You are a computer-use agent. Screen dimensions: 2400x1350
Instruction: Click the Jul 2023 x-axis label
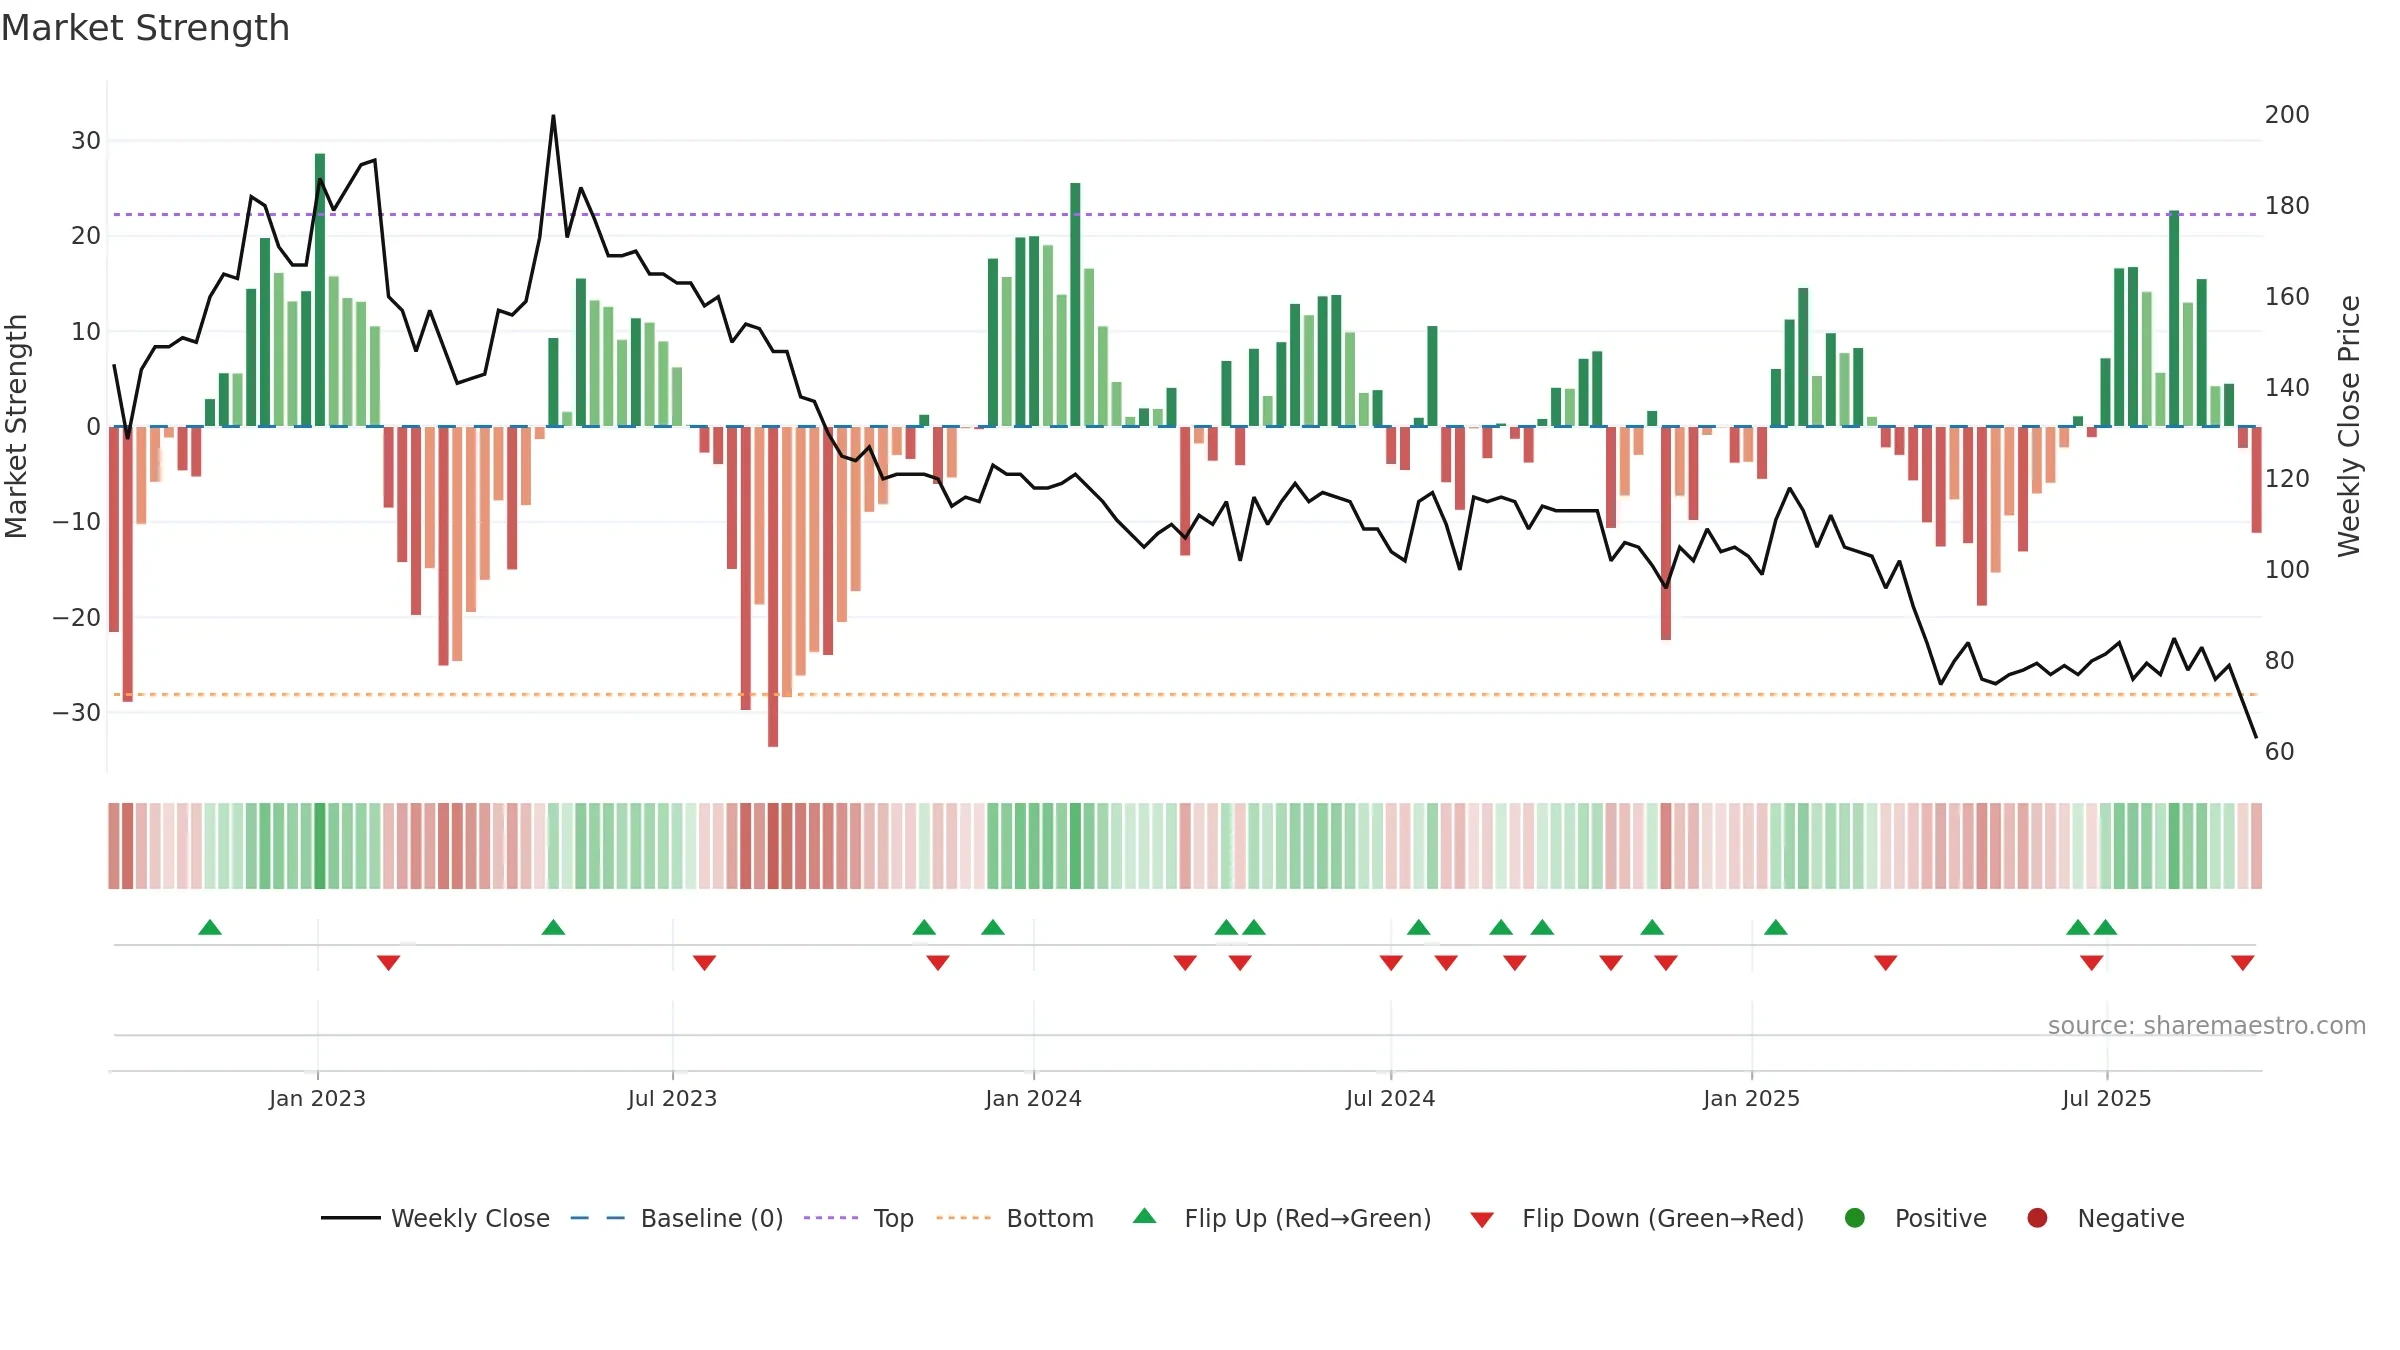click(x=672, y=1099)
